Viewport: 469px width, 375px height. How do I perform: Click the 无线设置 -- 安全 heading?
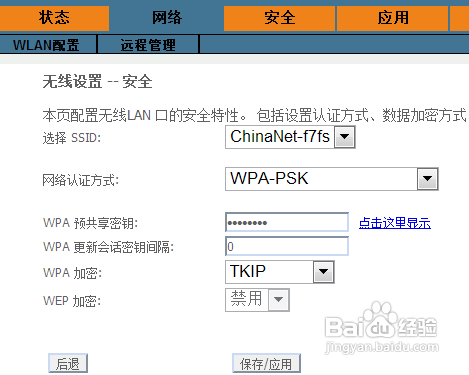[97, 82]
